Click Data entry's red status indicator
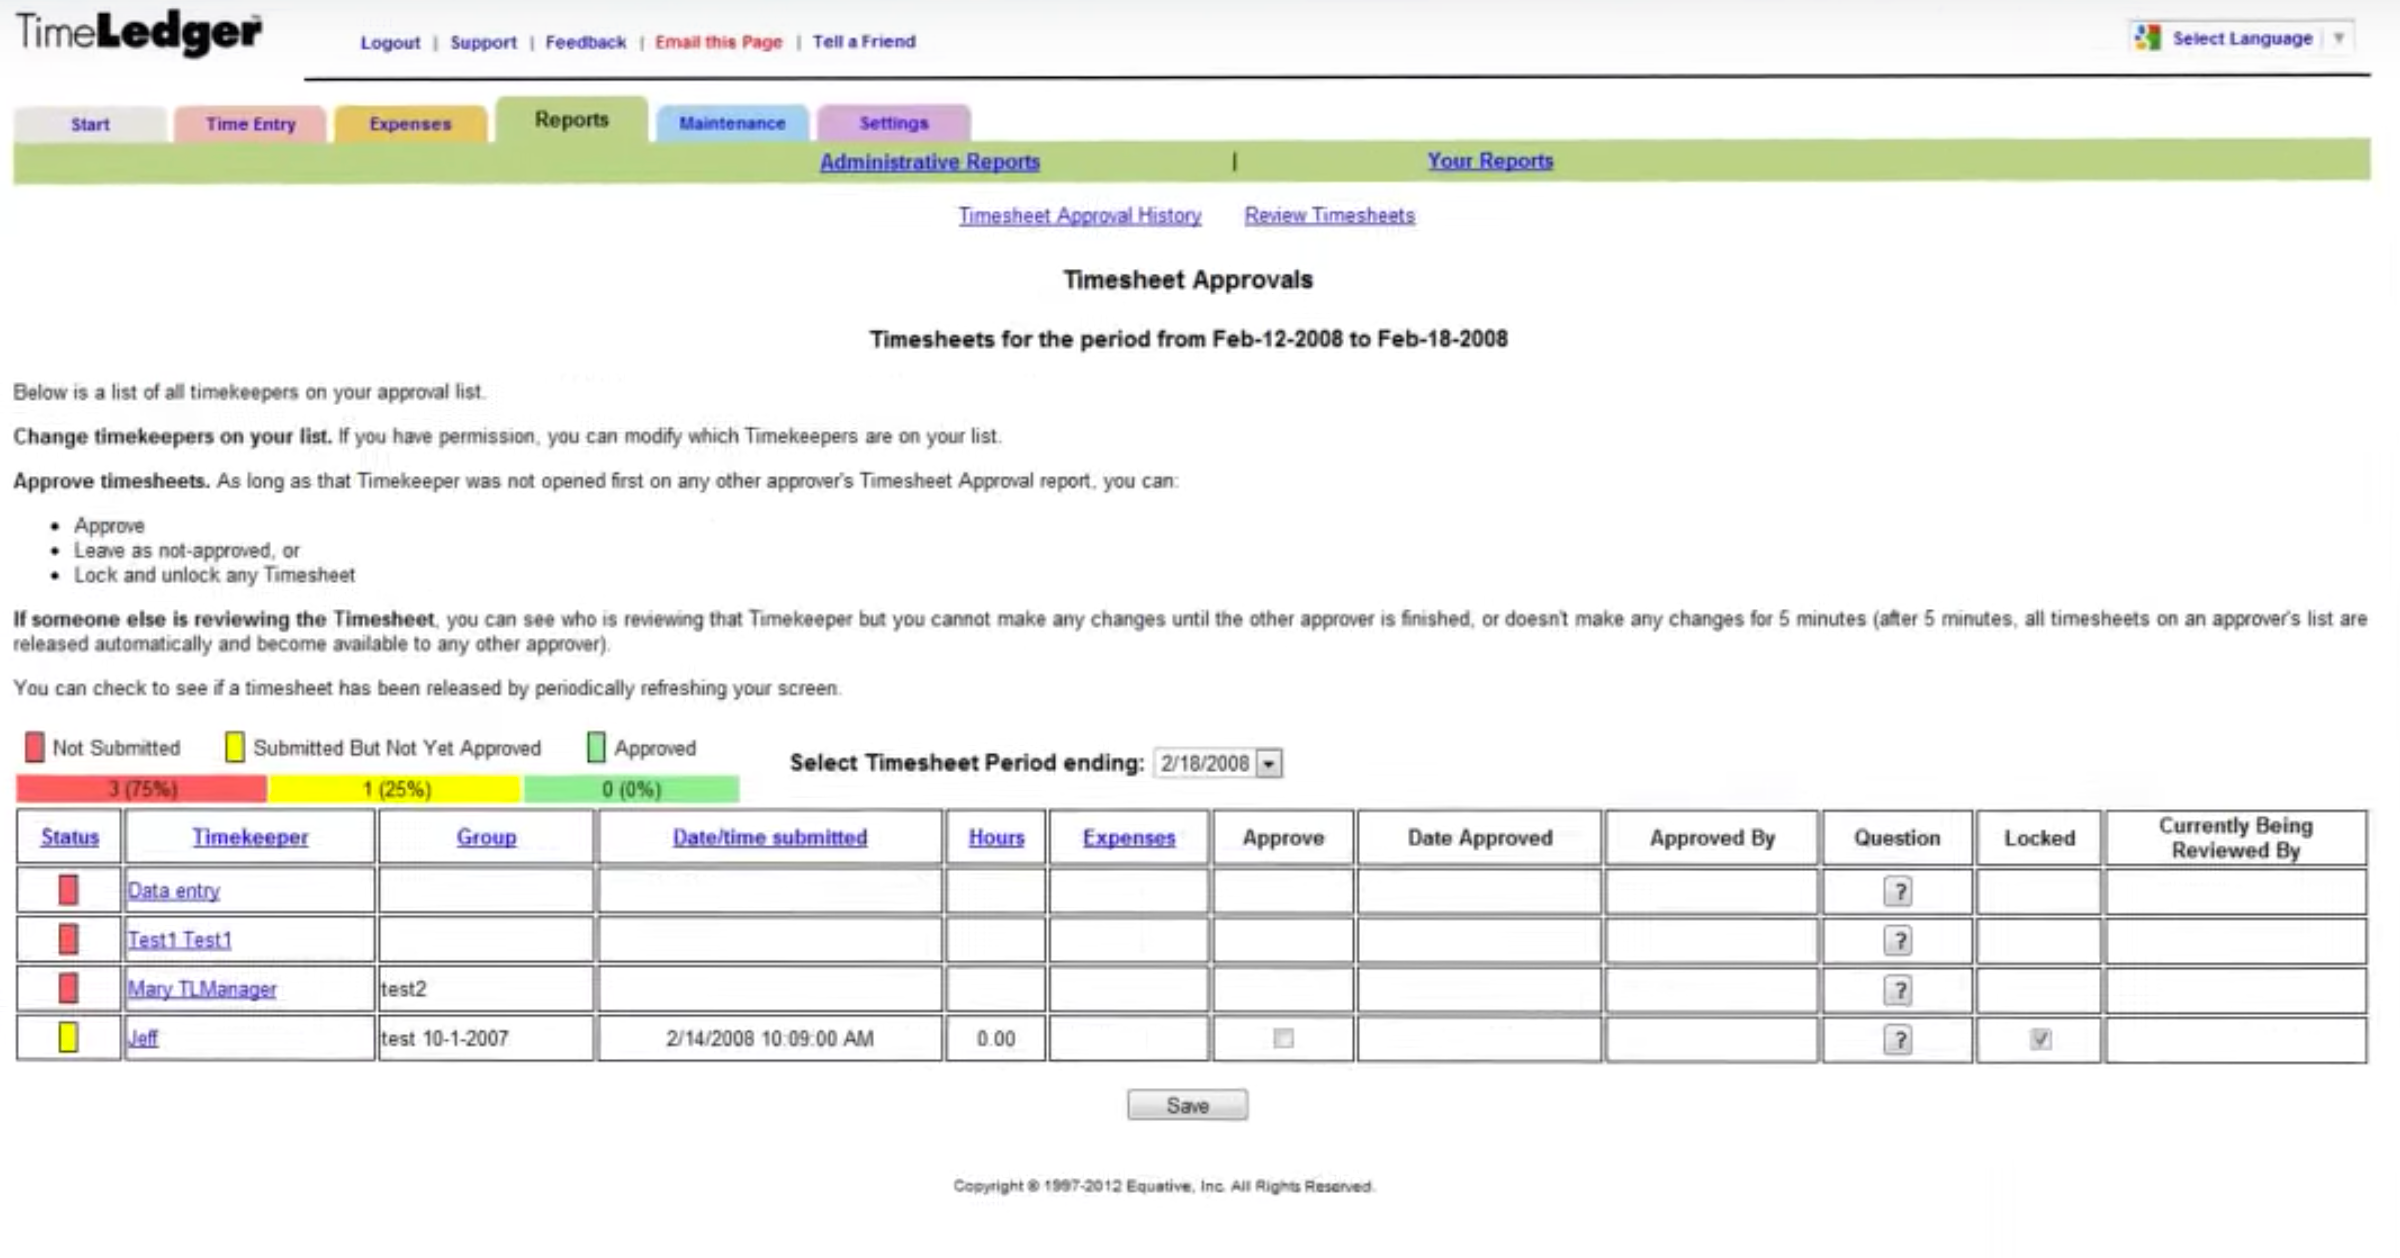Image resolution: width=2400 pixels, height=1258 pixels. click(68, 890)
